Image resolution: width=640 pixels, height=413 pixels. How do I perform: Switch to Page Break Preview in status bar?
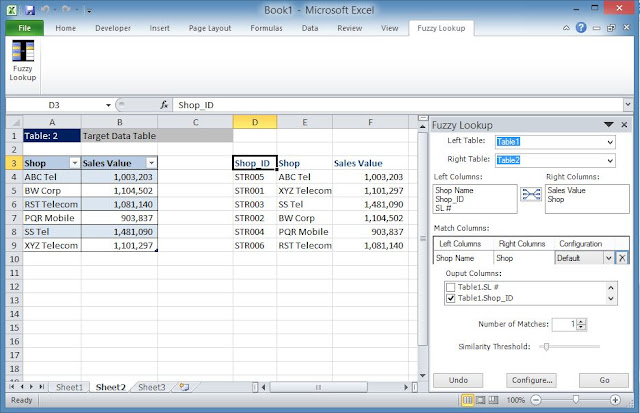click(493, 400)
